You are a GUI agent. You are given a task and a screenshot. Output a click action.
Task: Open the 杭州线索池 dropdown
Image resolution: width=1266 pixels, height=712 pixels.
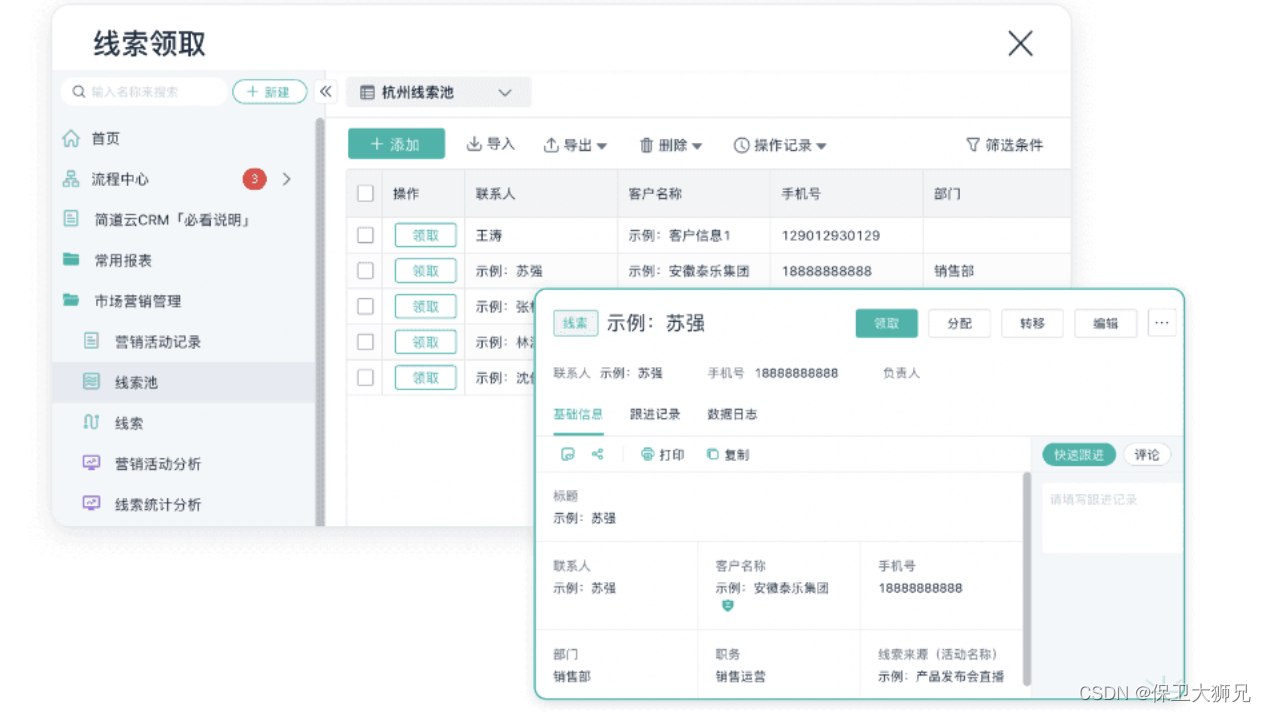[x=439, y=92]
